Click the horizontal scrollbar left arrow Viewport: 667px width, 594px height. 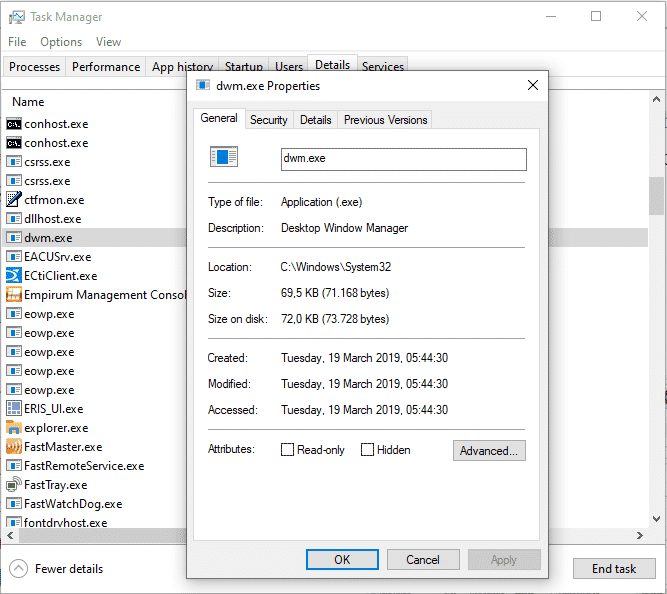click(10, 535)
